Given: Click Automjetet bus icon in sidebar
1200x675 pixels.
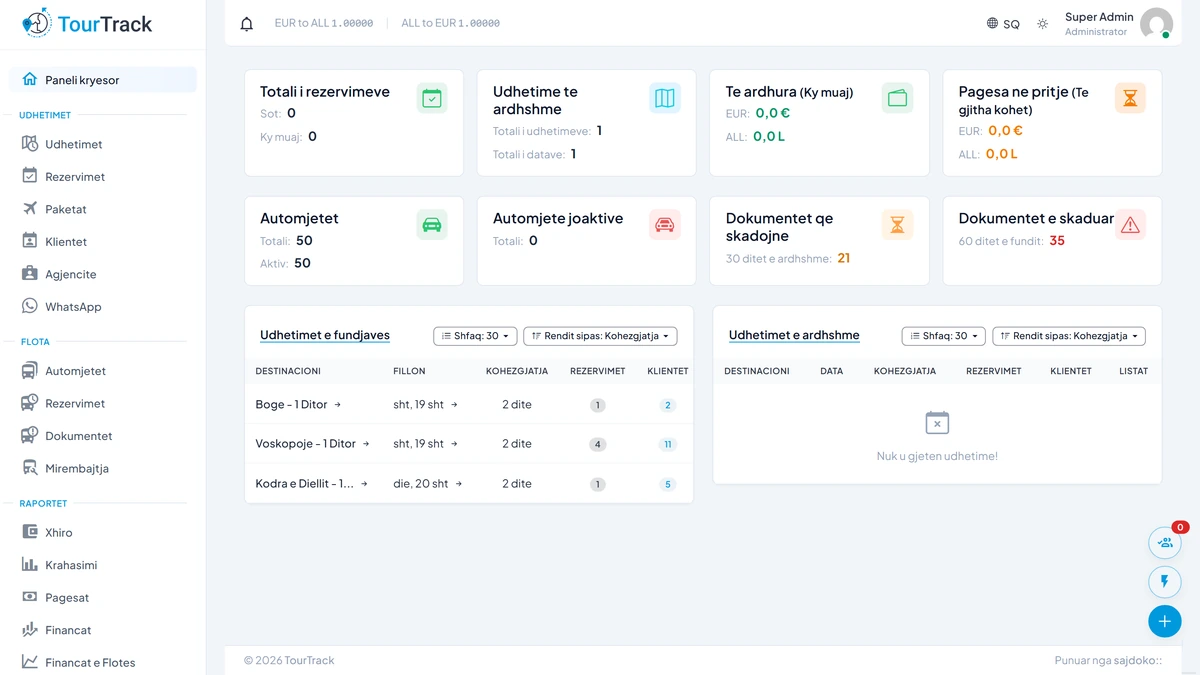Looking at the screenshot, I should coord(30,371).
